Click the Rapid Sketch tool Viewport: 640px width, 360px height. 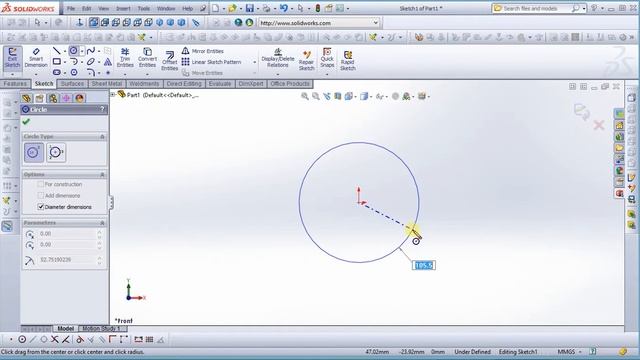[x=348, y=60]
